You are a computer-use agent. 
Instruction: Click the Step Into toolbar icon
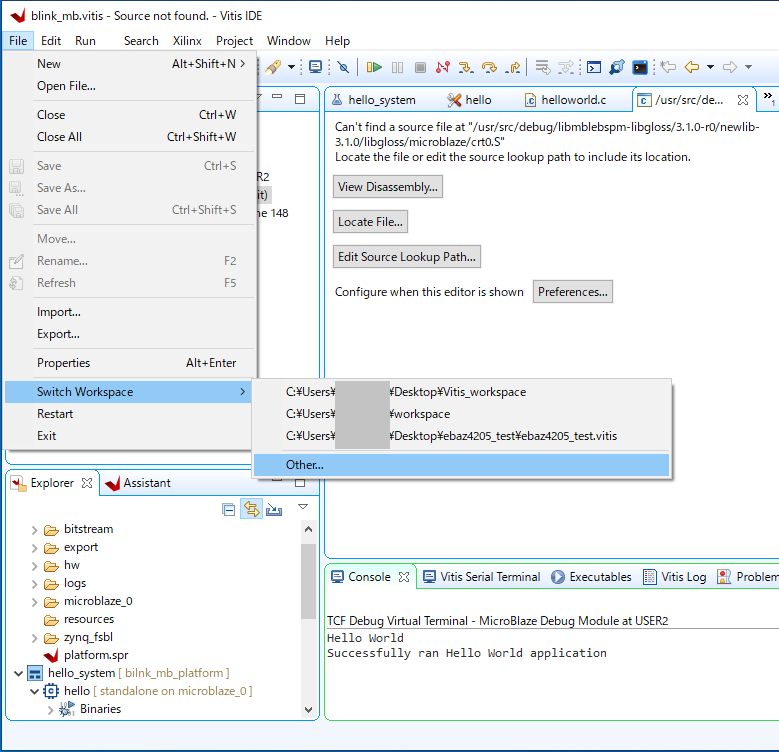point(466,67)
